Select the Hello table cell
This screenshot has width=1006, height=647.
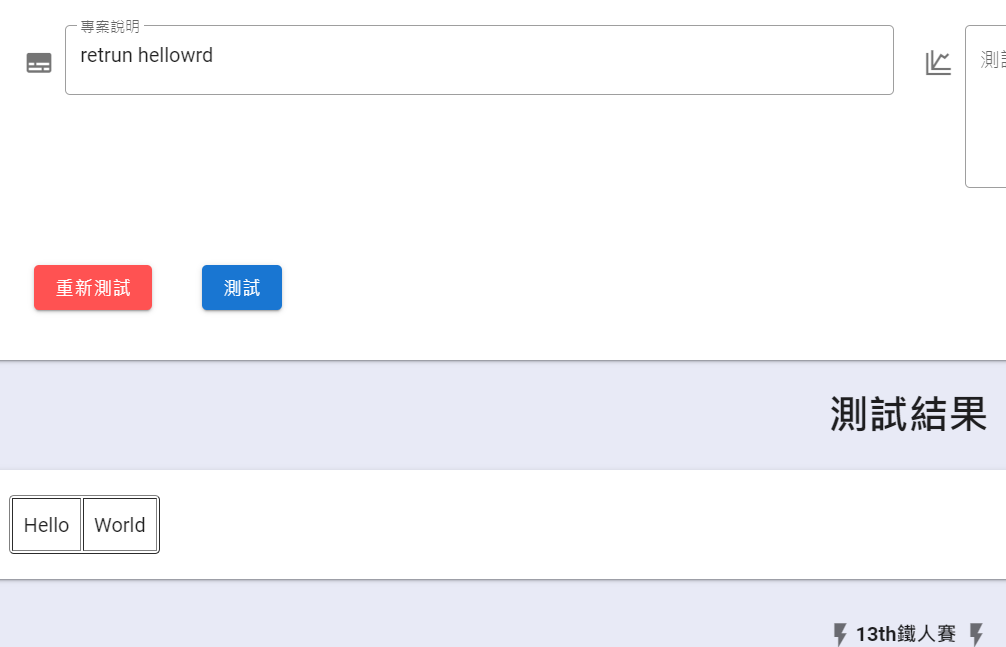[x=46, y=524]
